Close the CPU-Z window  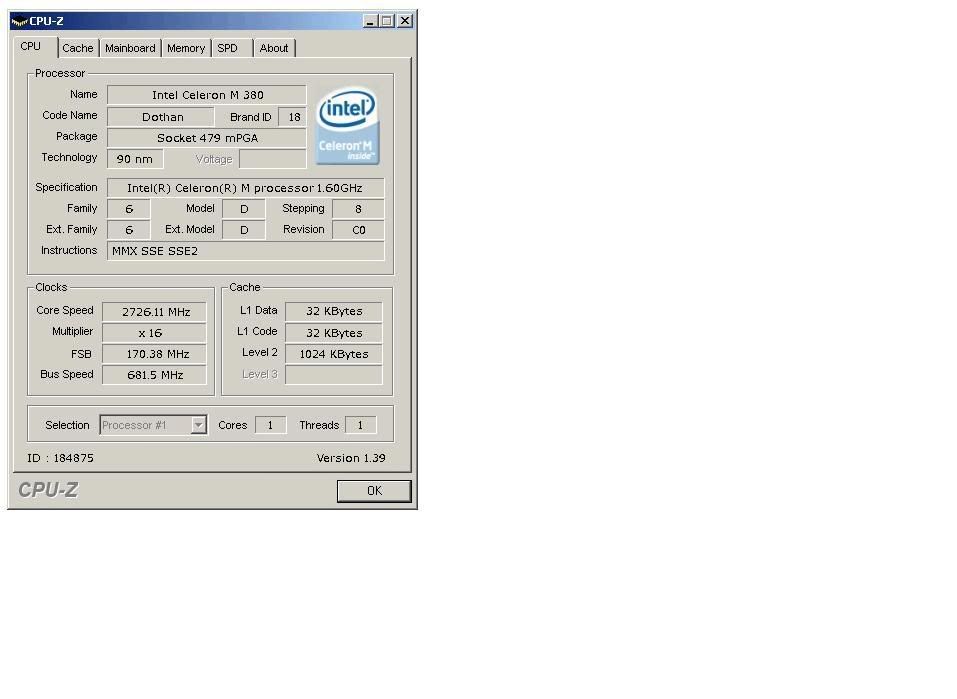pos(405,21)
